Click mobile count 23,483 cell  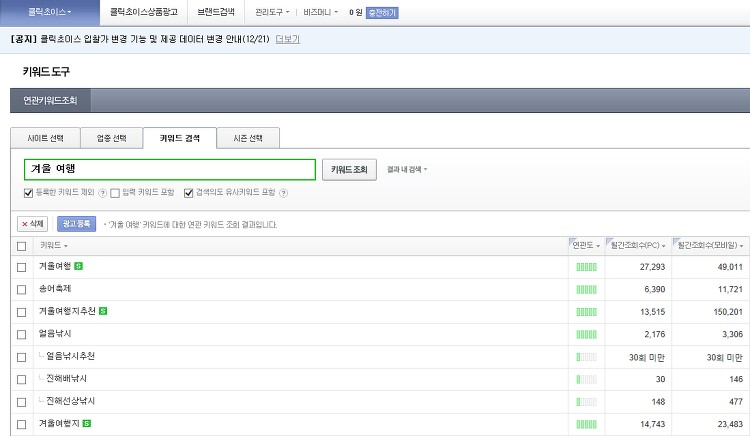point(730,424)
